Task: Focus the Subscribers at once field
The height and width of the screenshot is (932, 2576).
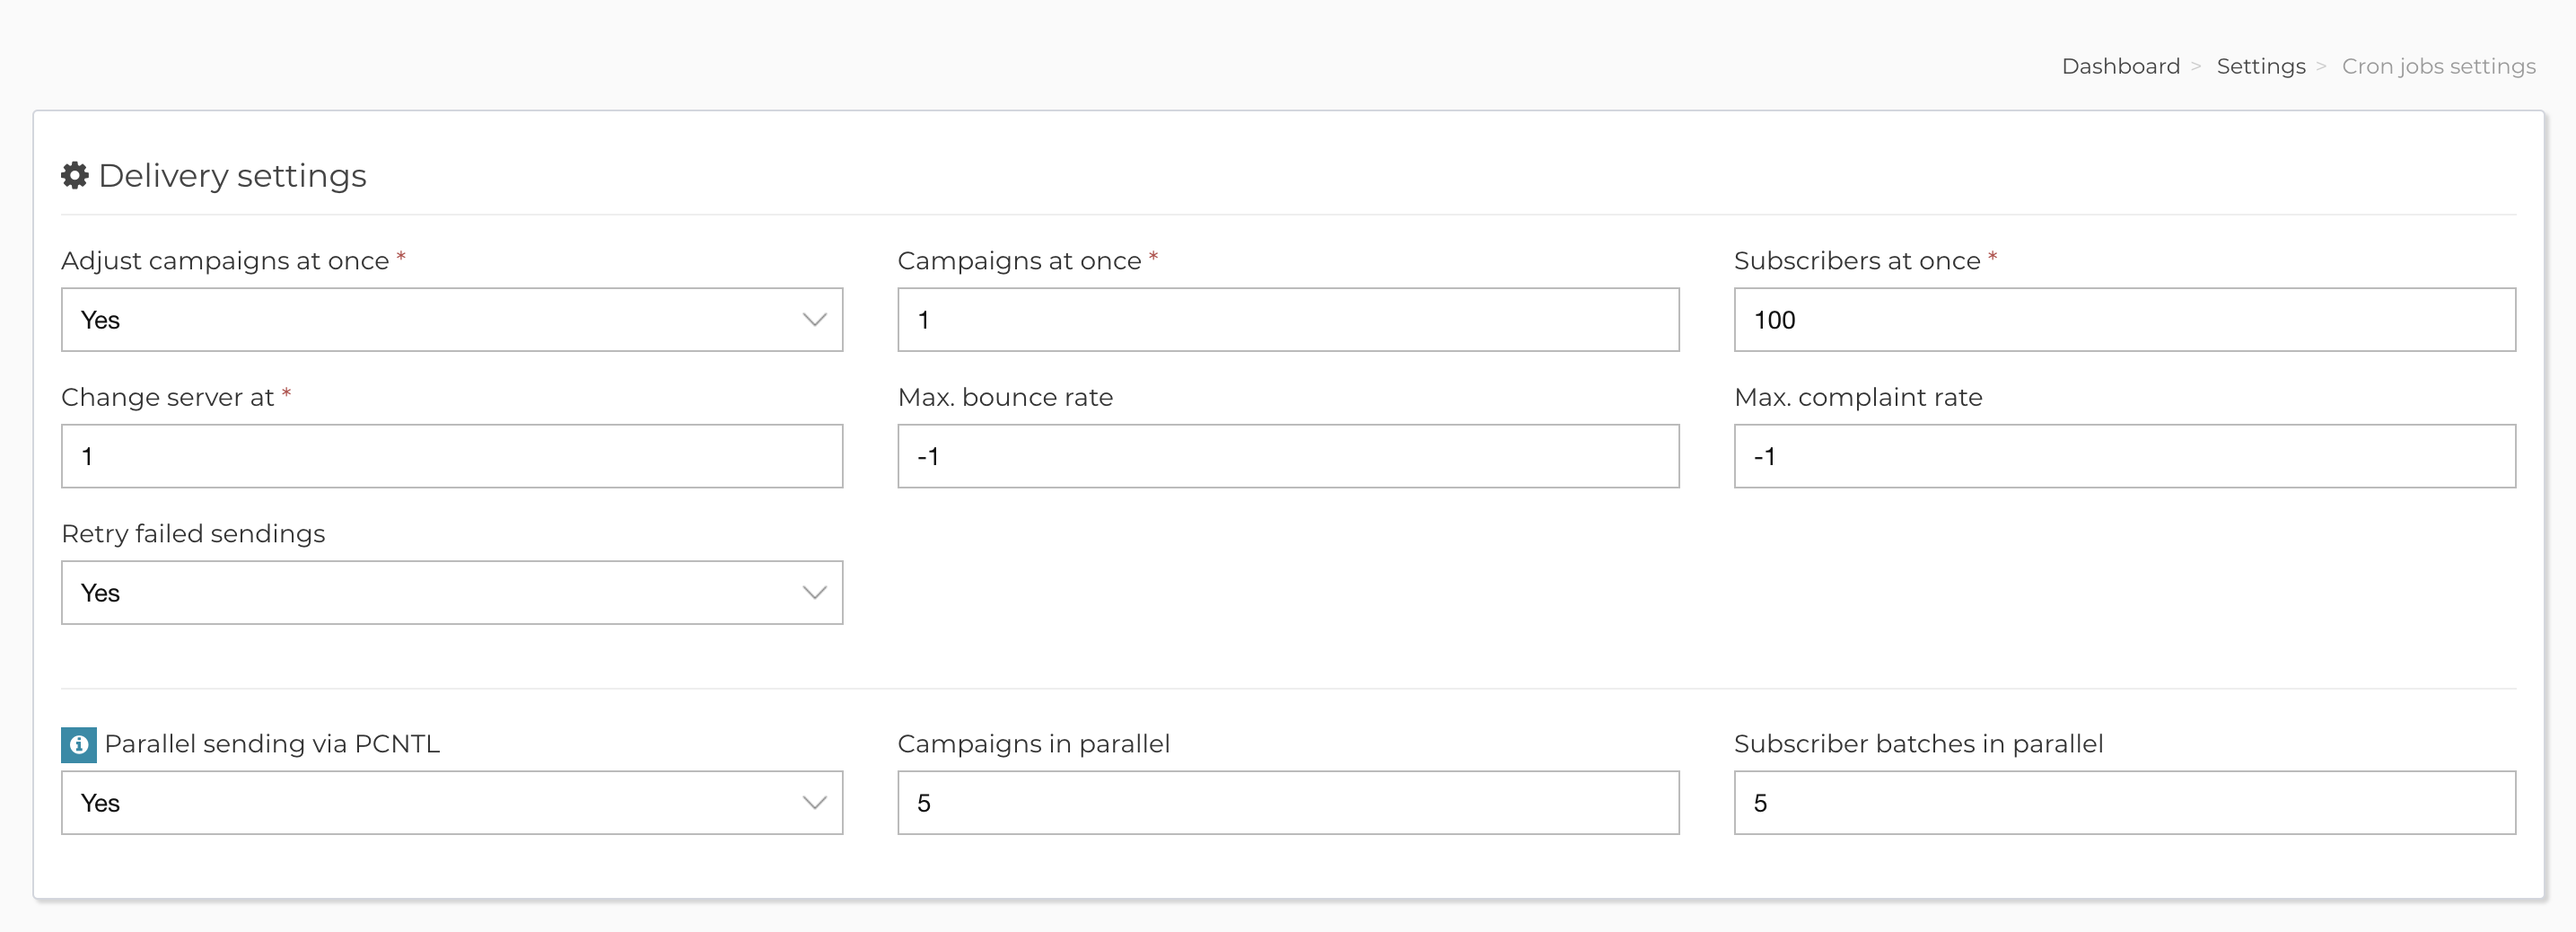Action: pos(2125,320)
